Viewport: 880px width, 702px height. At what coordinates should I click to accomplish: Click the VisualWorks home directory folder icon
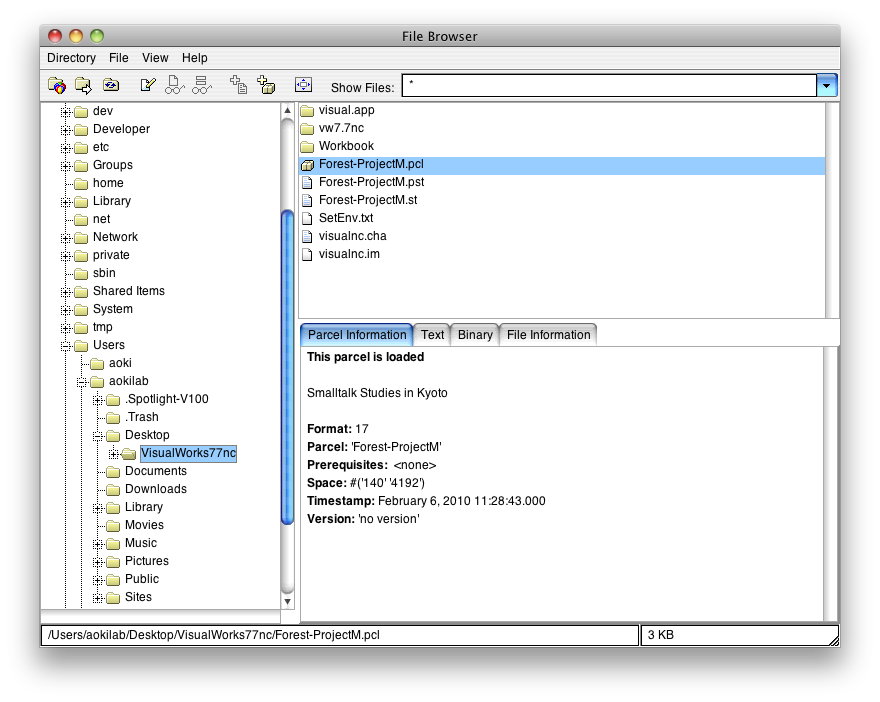click(57, 86)
